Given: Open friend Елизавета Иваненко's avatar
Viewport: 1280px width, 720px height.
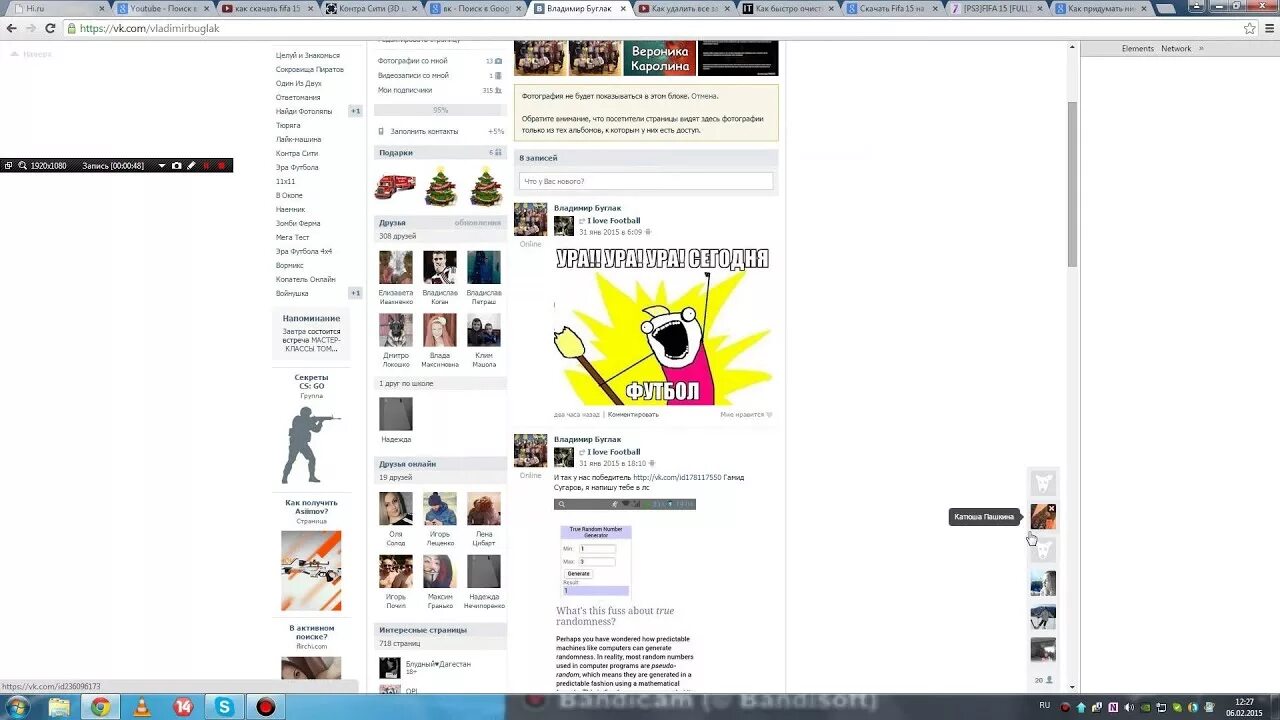Looking at the screenshot, I should point(396,267).
